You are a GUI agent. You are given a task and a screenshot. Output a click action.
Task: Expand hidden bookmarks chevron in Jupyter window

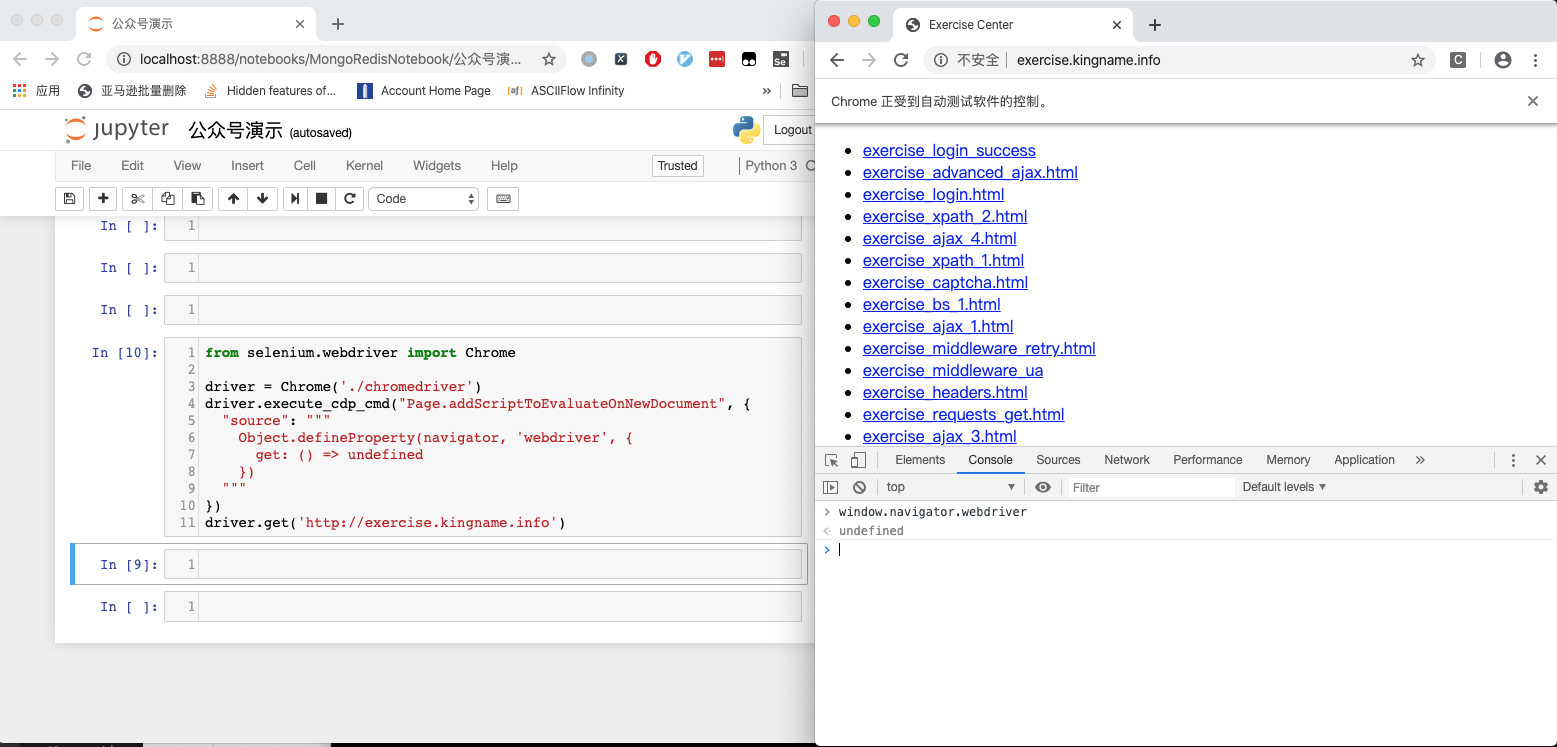click(x=767, y=90)
